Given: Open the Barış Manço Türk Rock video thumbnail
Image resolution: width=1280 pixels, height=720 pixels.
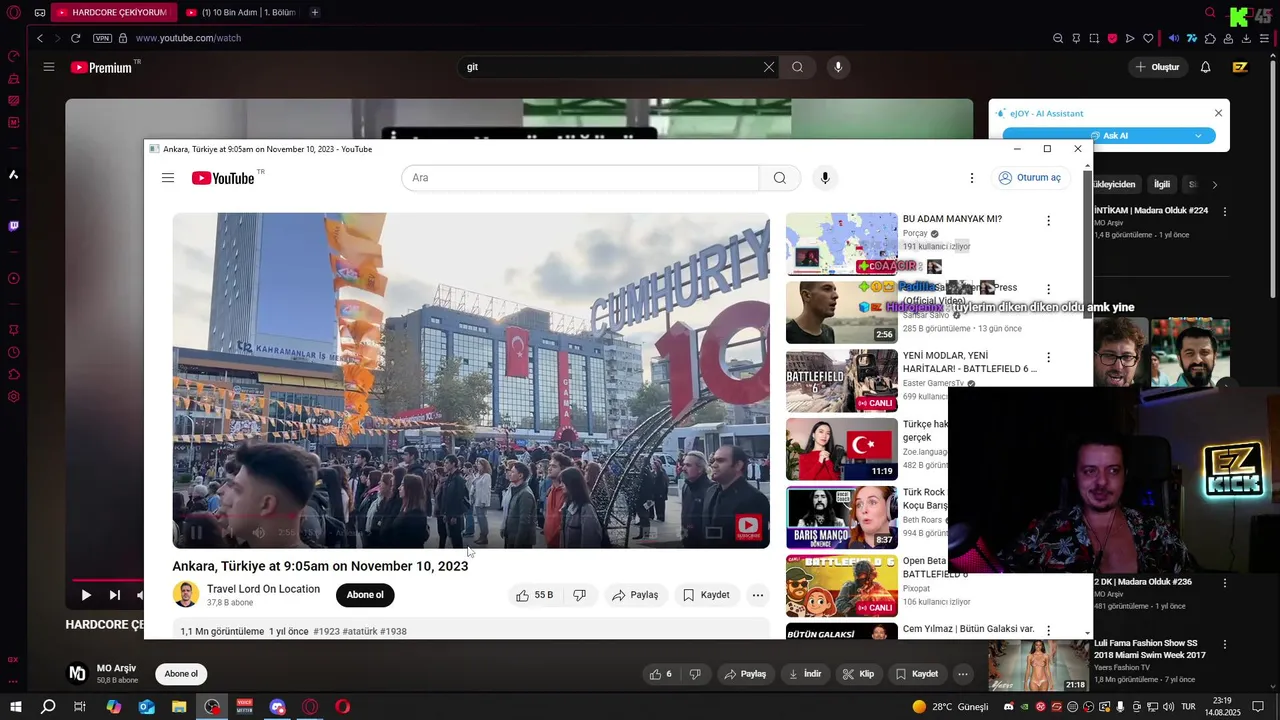Looking at the screenshot, I should (841, 517).
